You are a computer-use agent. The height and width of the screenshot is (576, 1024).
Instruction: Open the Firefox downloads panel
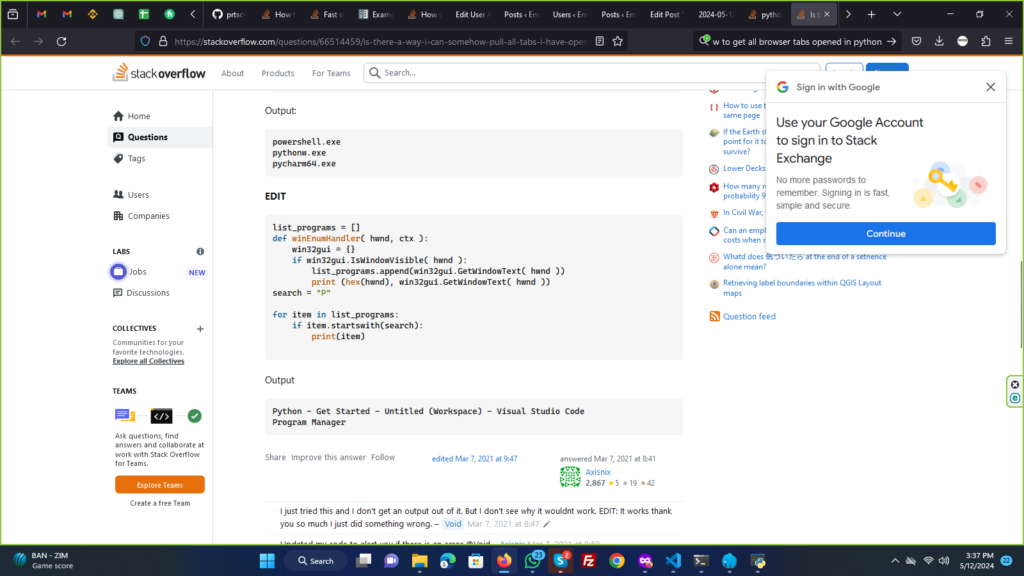coord(938,41)
